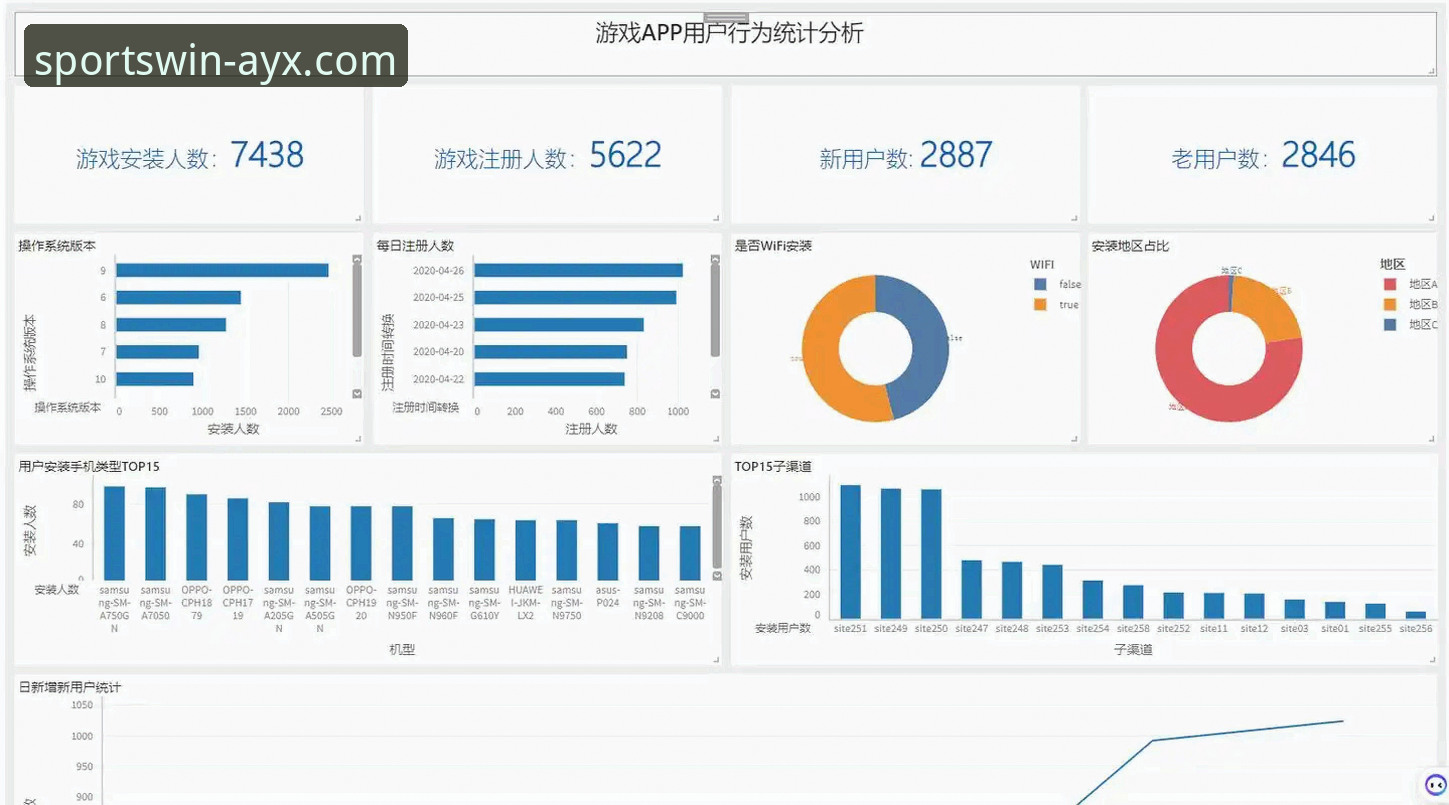Click the 老用户数 value 2846

click(1318, 155)
